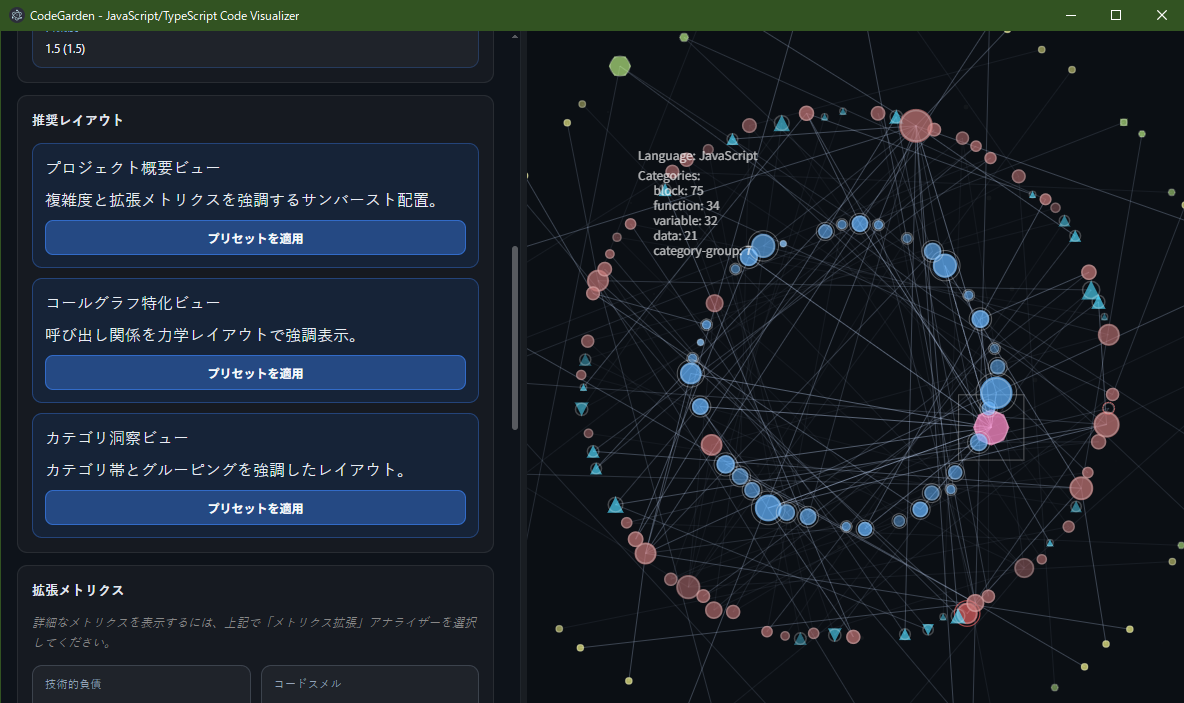Open the 技術的負債 metric card

(x=141, y=685)
